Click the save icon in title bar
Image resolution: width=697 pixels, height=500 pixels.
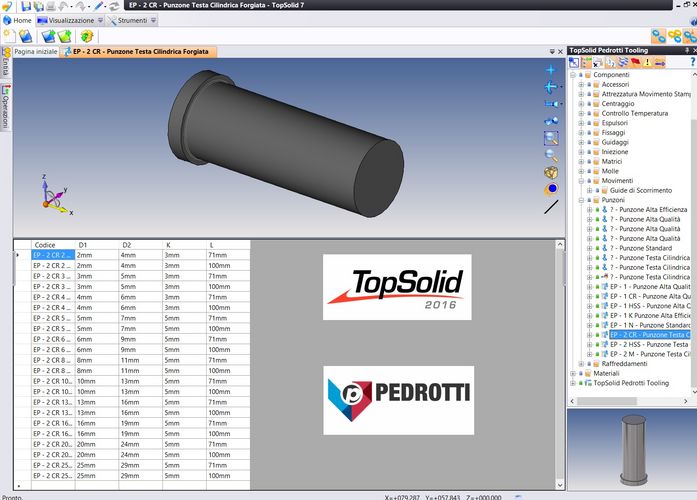click(25, 6)
